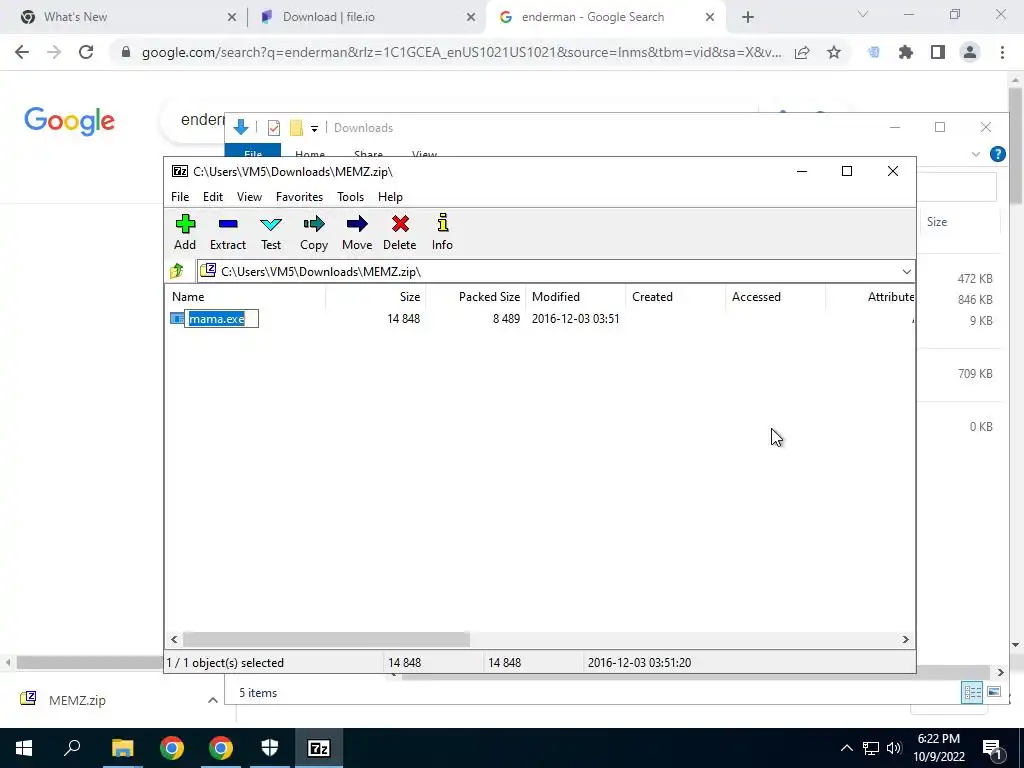The image size is (1024, 768).
Task: Click the Google logo
Action: coord(69,121)
